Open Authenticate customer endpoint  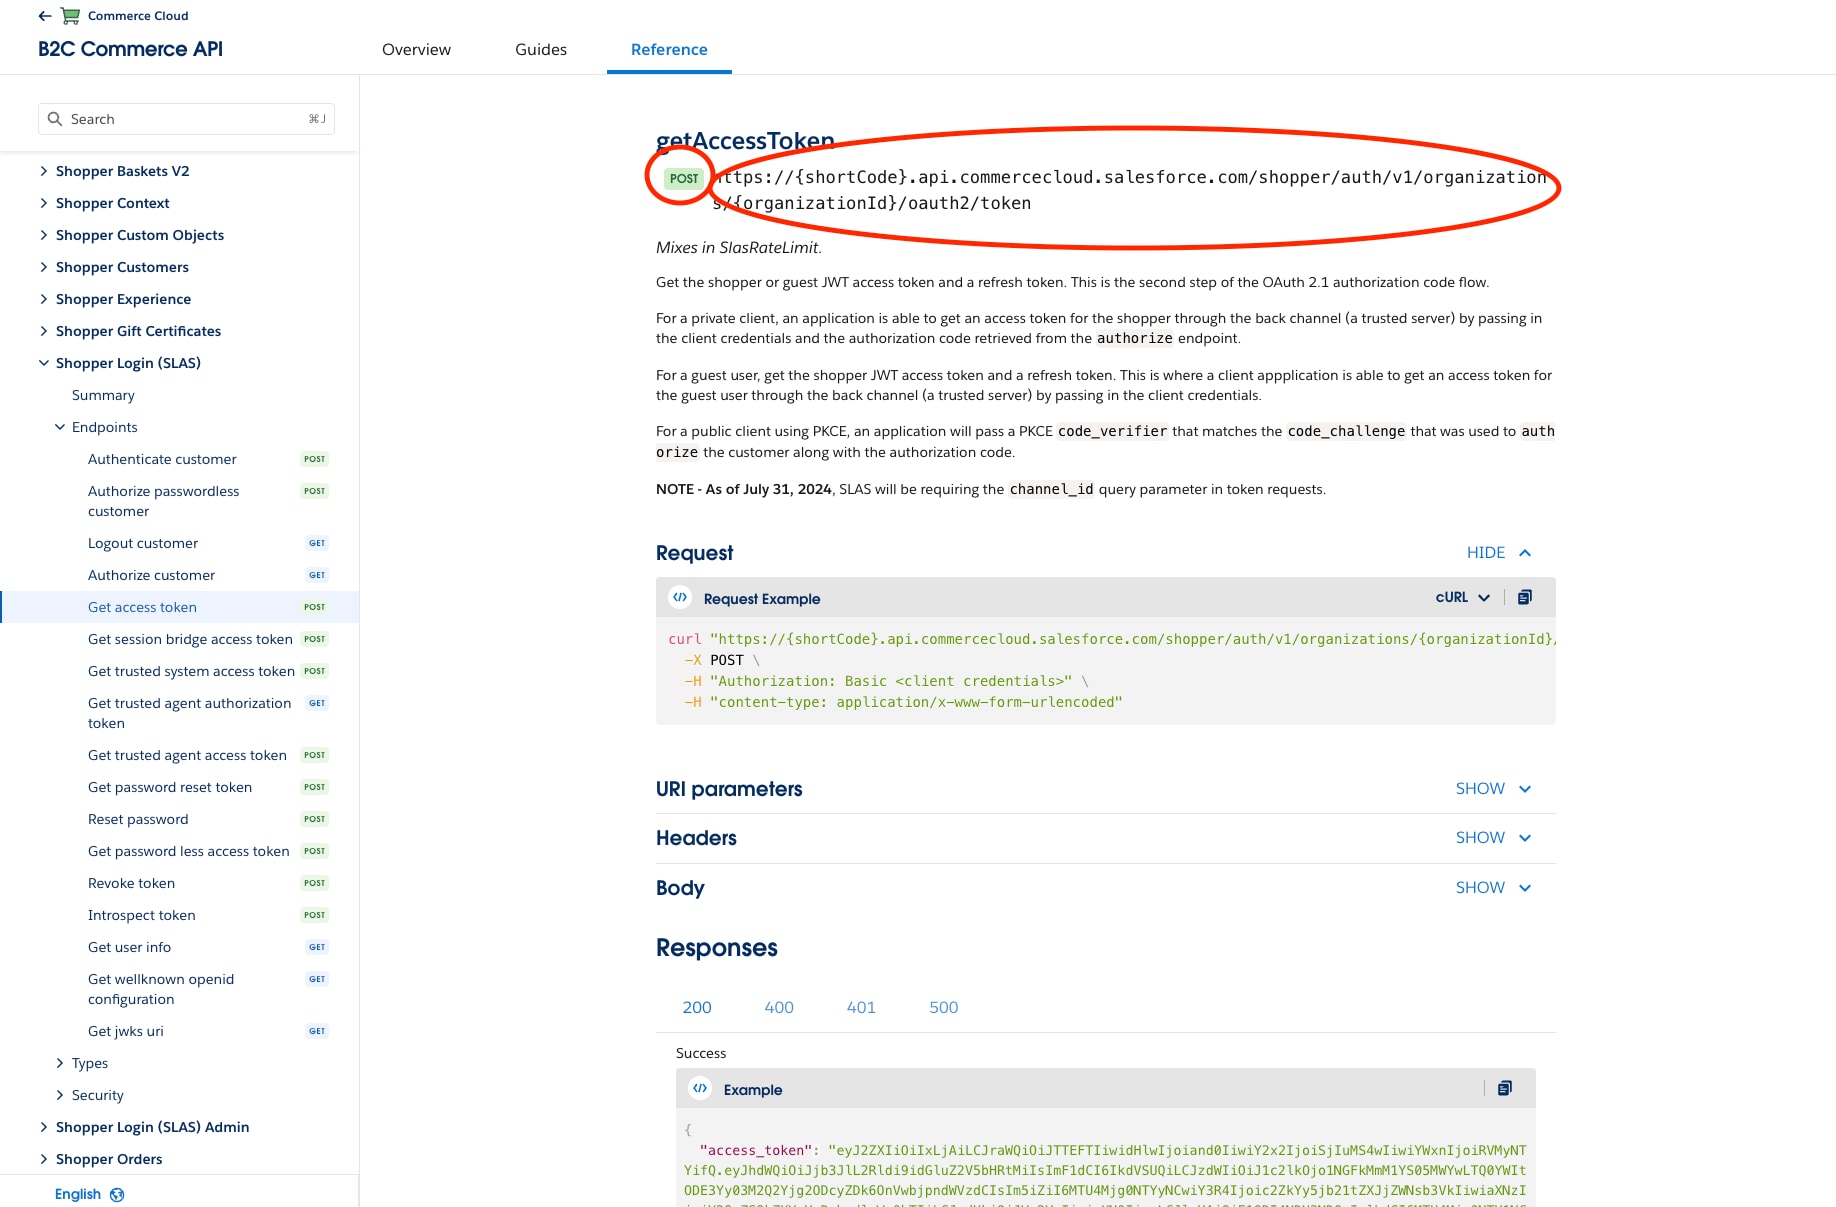pos(162,459)
